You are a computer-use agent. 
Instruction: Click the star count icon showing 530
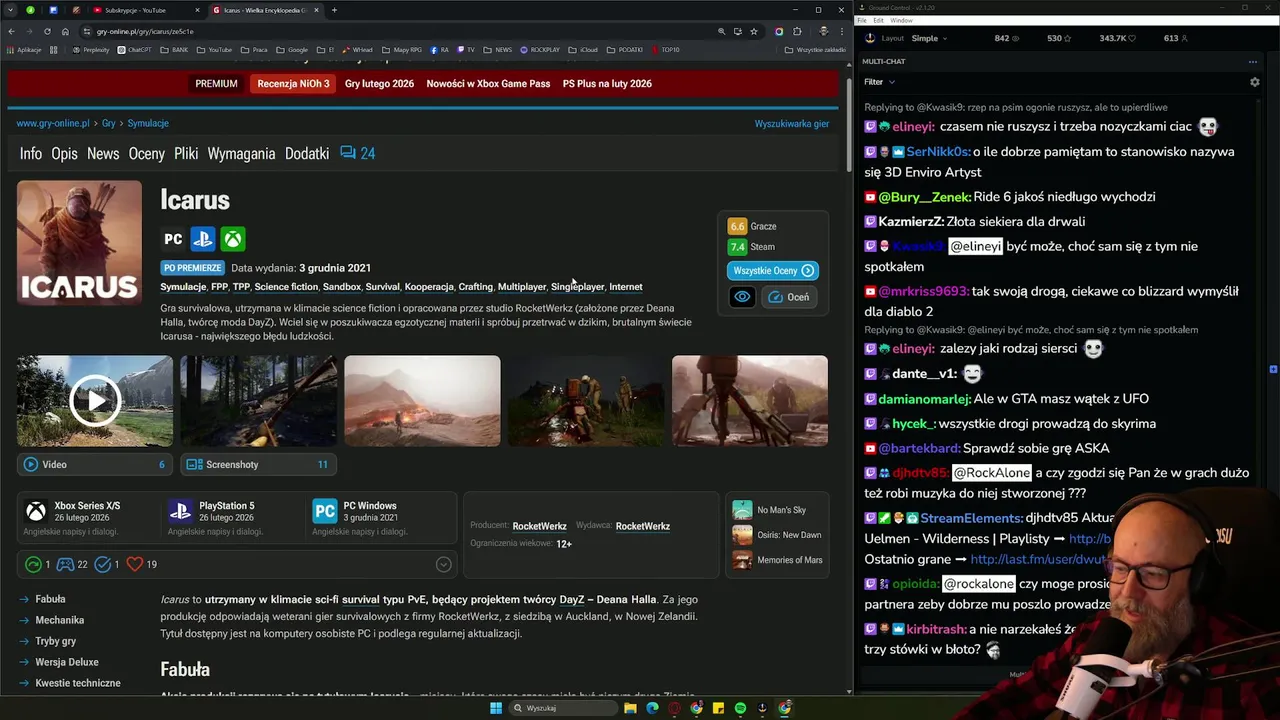point(1067,38)
